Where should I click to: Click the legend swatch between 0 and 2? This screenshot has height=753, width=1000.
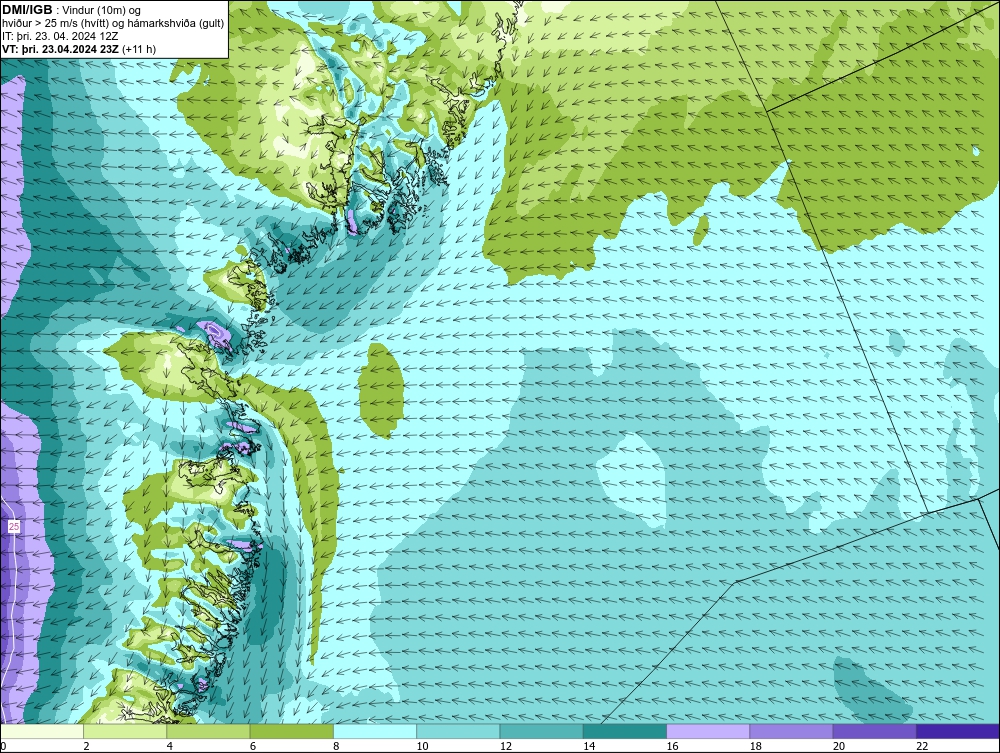point(42,731)
